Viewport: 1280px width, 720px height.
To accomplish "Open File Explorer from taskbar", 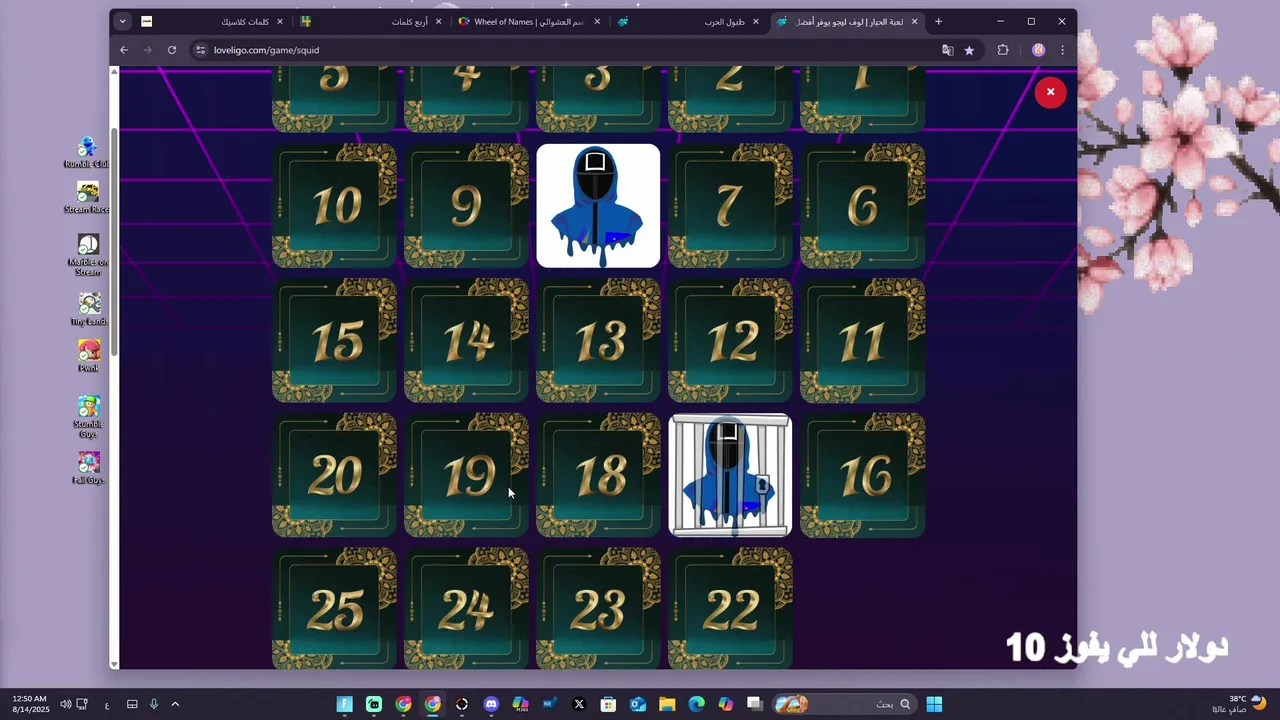I will (667, 704).
